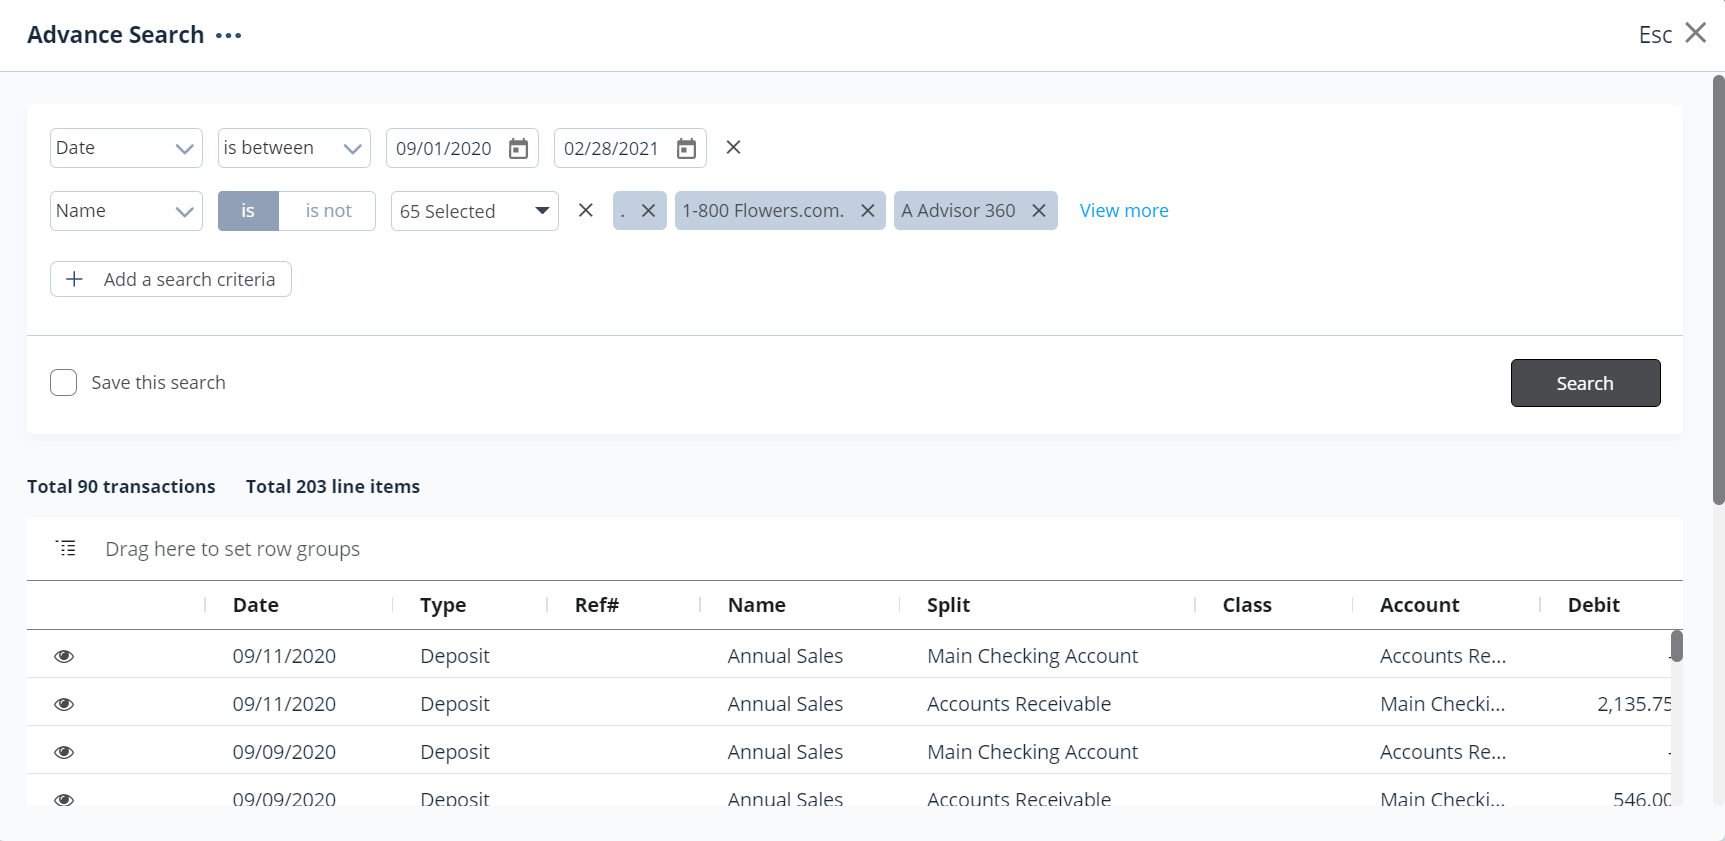Click Add a search criteria button
This screenshot has width=1725, height=841.
pos(171,279)
